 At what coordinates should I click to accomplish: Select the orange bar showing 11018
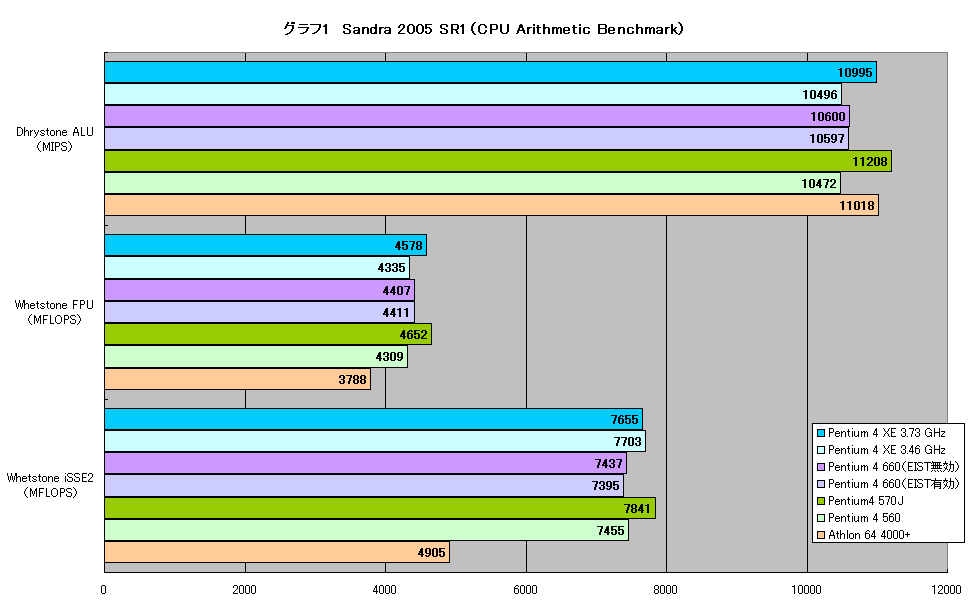(491, 205)
